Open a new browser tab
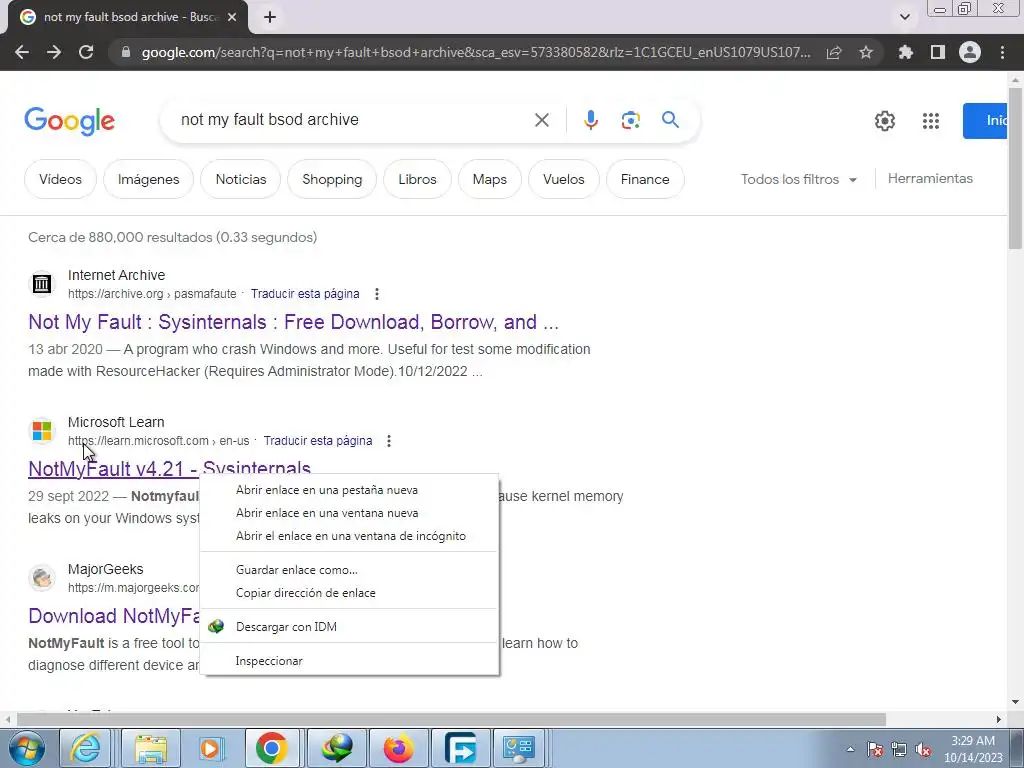Screen dimensions: 1024x768 click(x=270, y=17)
